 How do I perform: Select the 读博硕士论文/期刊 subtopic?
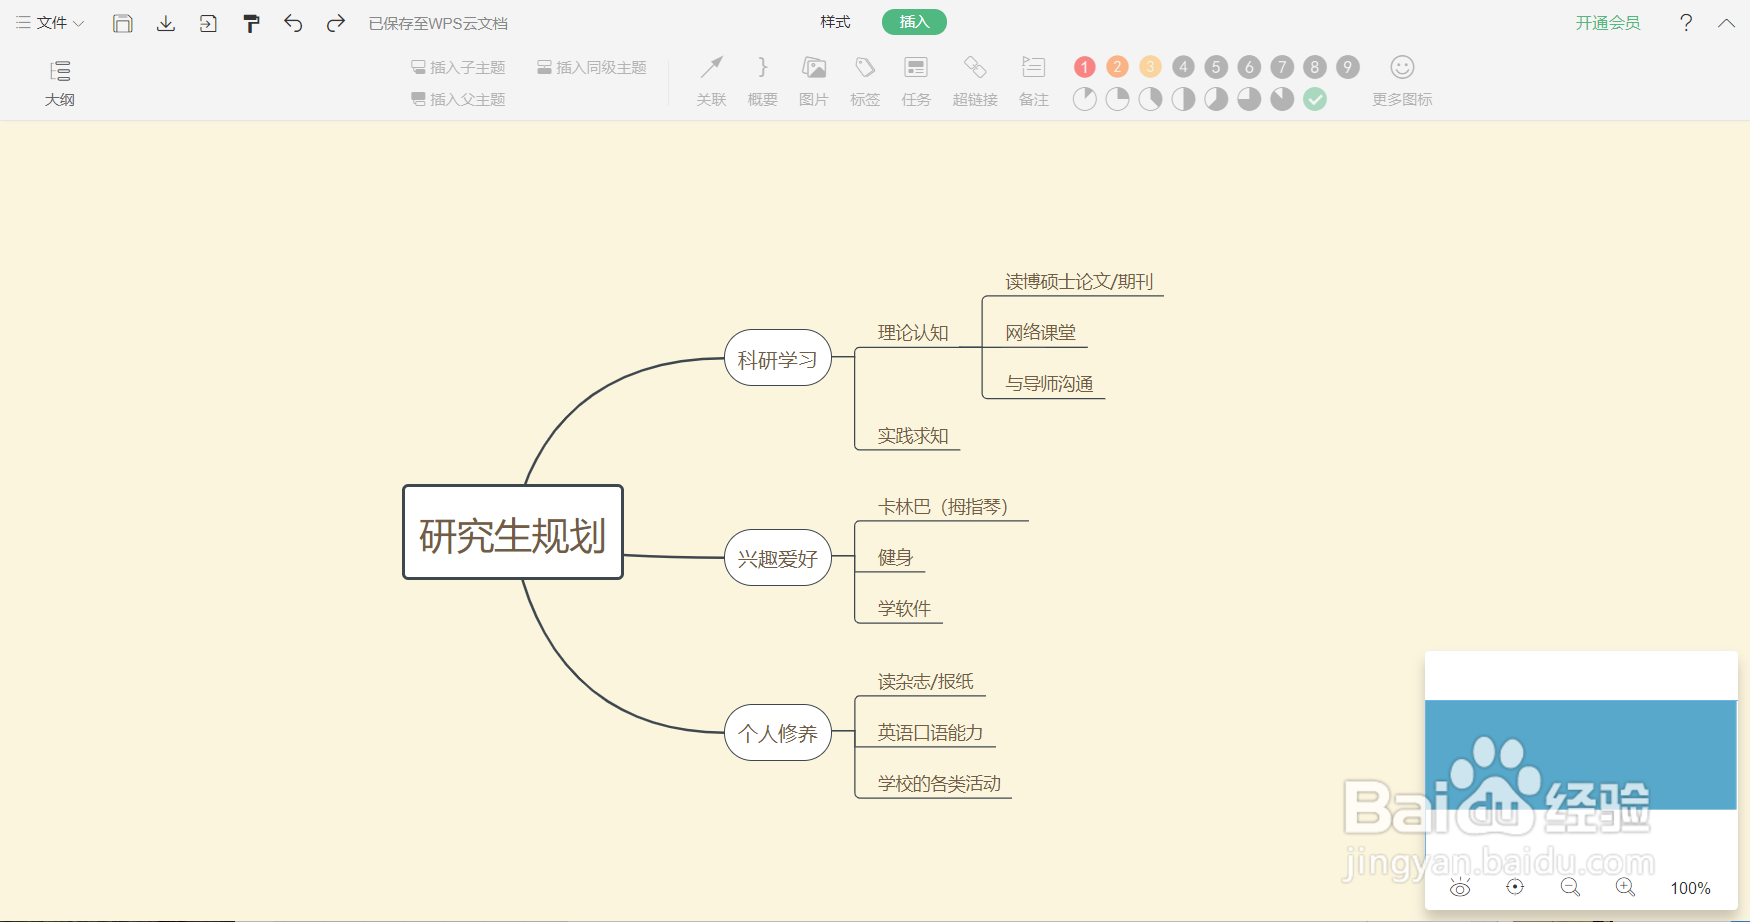point(1079,281)
